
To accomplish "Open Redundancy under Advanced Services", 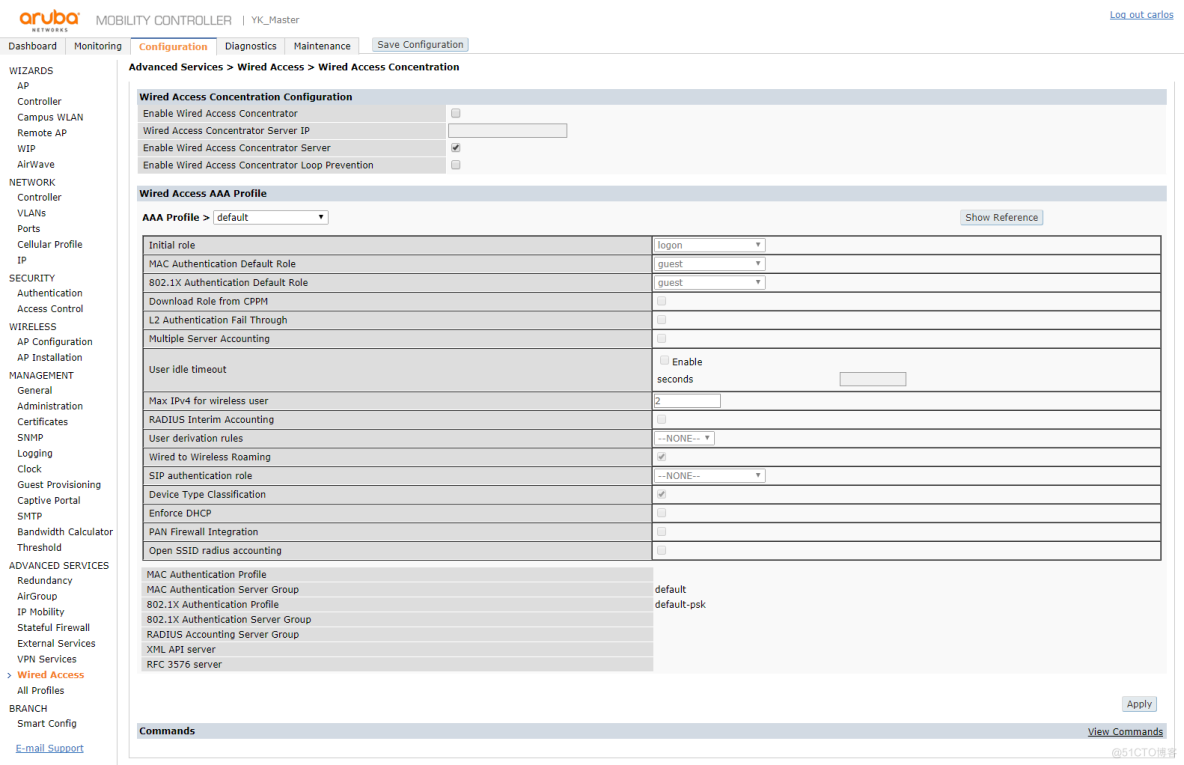I will 45,581.
